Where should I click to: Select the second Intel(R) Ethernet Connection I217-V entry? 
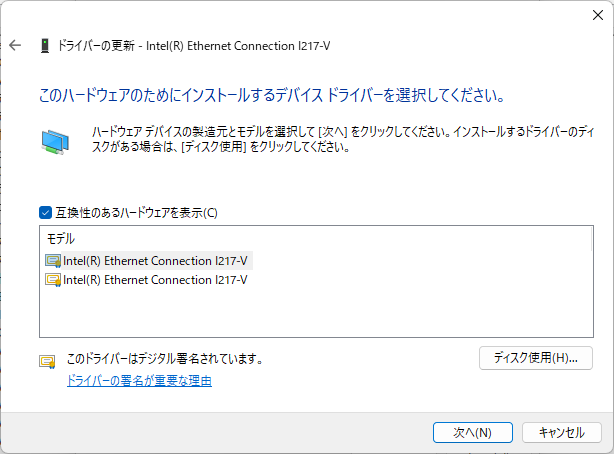point(154,280)
